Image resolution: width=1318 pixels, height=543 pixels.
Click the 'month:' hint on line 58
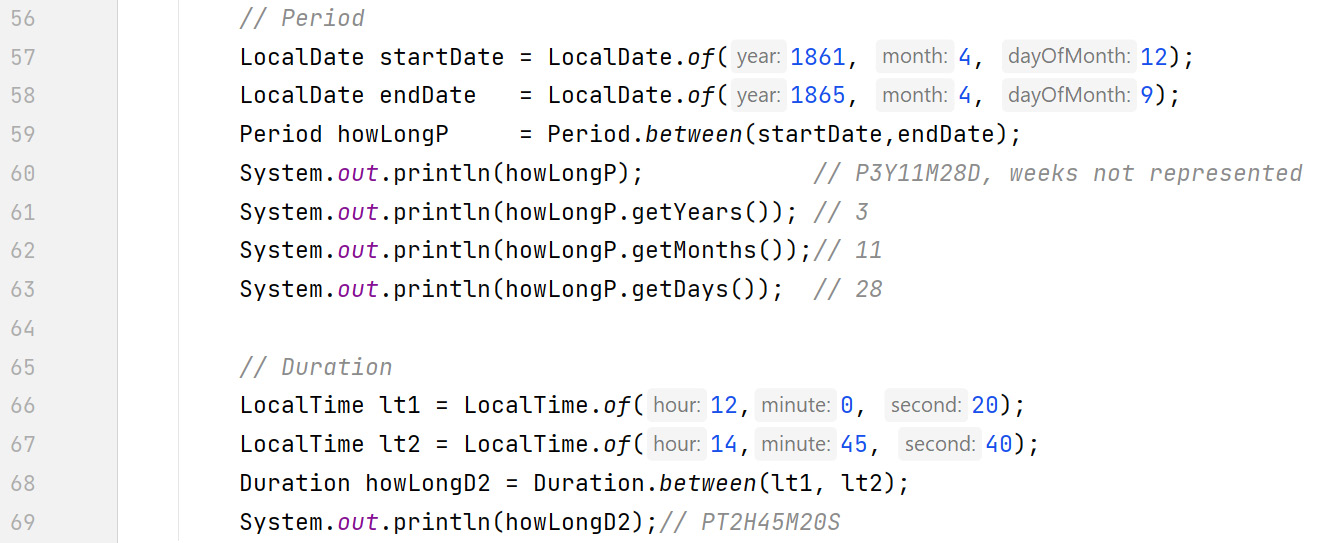pyautogui.click(x=915, y=96)
